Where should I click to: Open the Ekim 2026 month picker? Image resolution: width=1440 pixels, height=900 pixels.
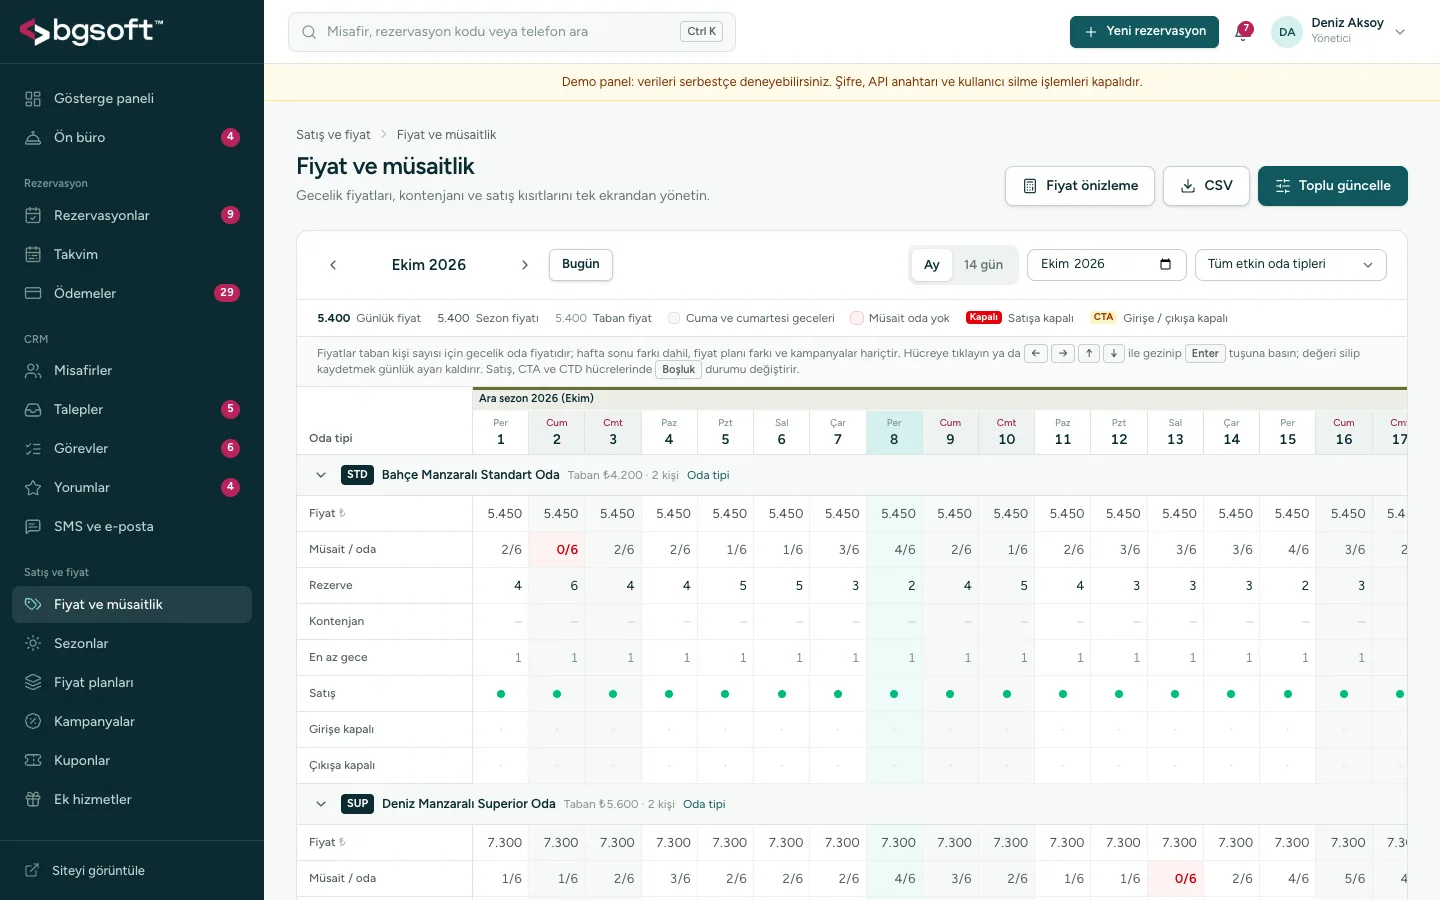tap(1107, 265)
